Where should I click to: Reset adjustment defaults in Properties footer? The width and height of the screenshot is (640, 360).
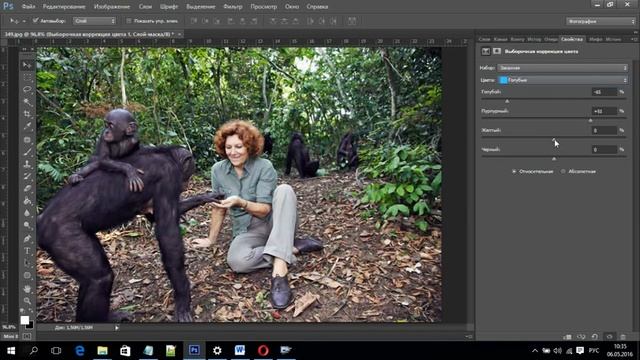coord(595,337)
